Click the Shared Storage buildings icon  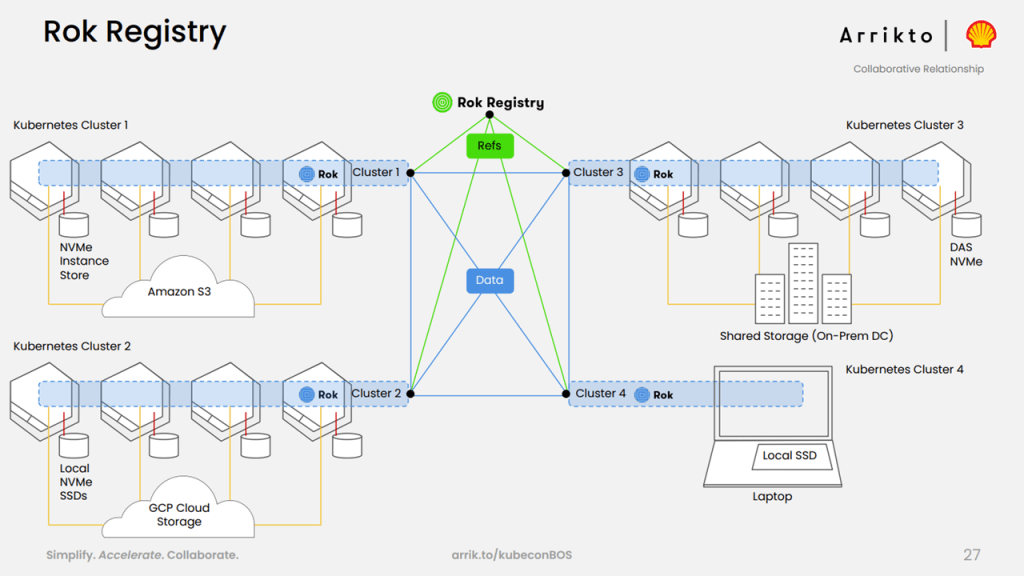coord(803,283)
